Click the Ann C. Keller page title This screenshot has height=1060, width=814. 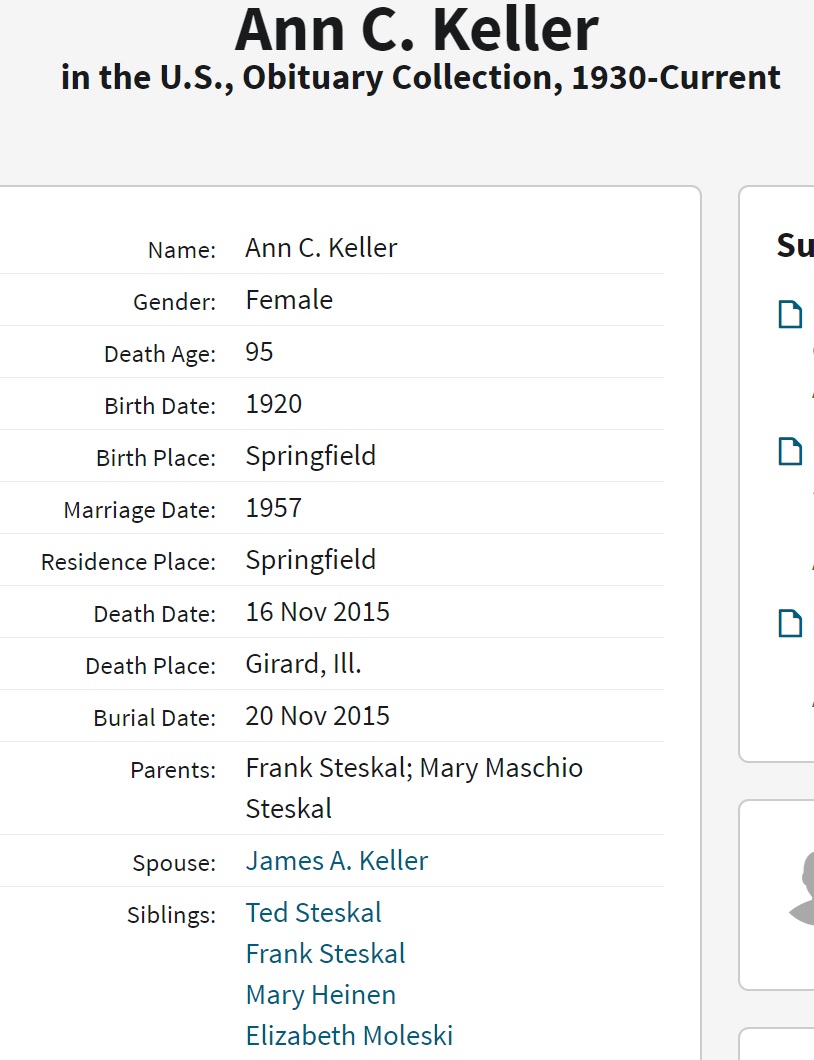417,30
